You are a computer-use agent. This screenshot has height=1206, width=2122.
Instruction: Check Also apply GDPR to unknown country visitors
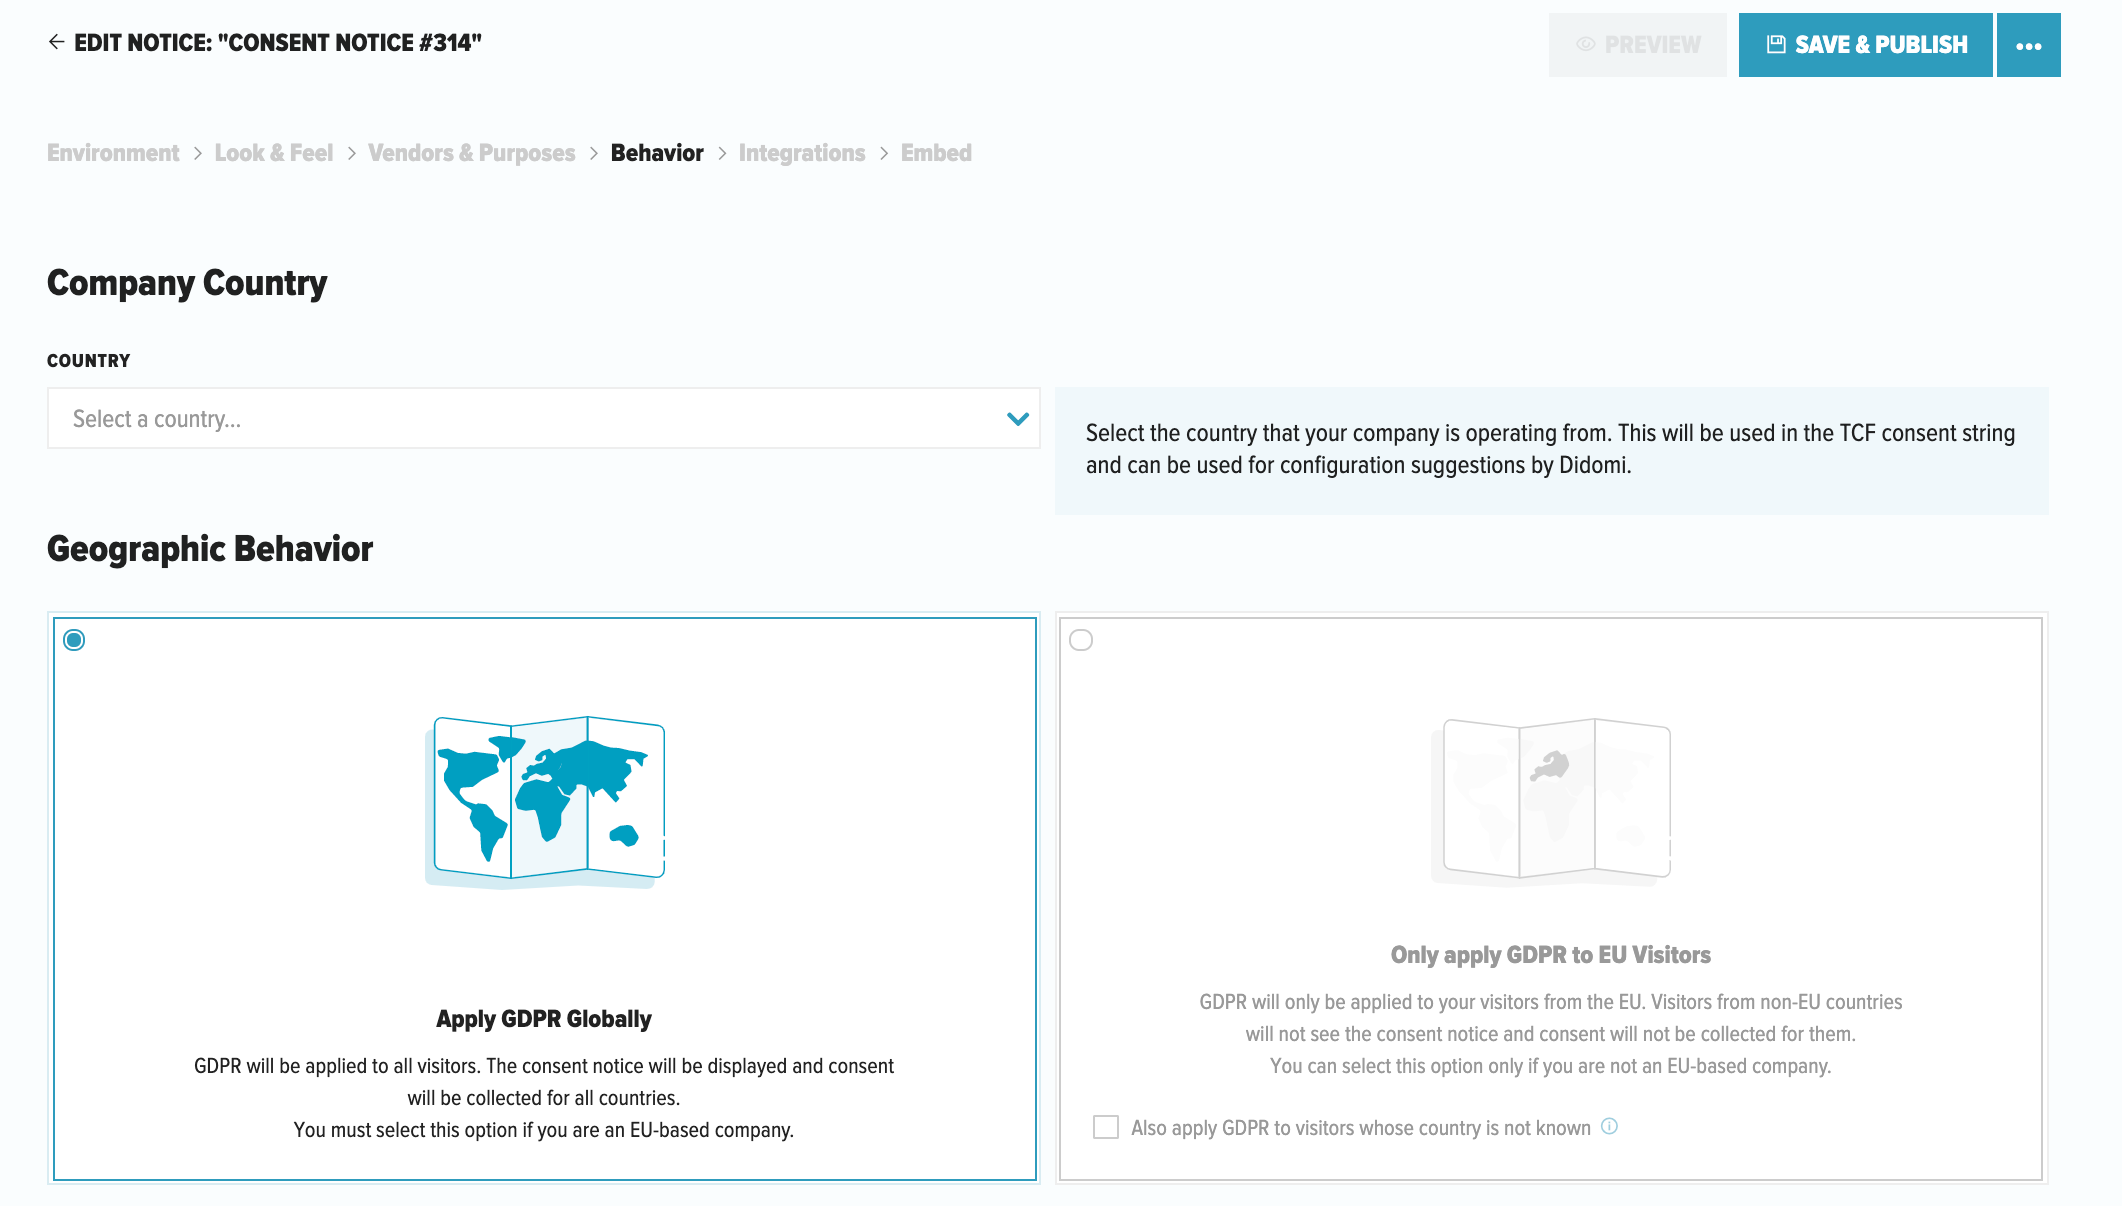(x=1106, y=1127)
